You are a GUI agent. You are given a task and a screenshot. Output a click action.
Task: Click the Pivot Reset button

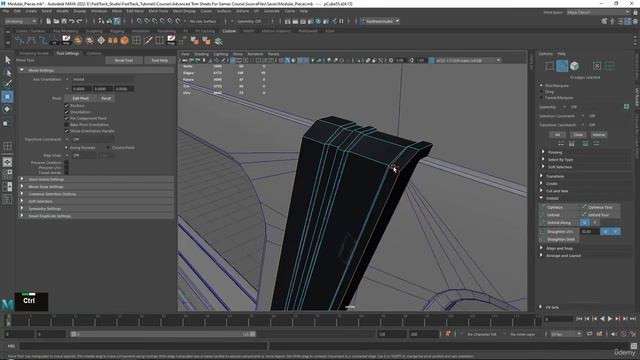coord(106,98)
